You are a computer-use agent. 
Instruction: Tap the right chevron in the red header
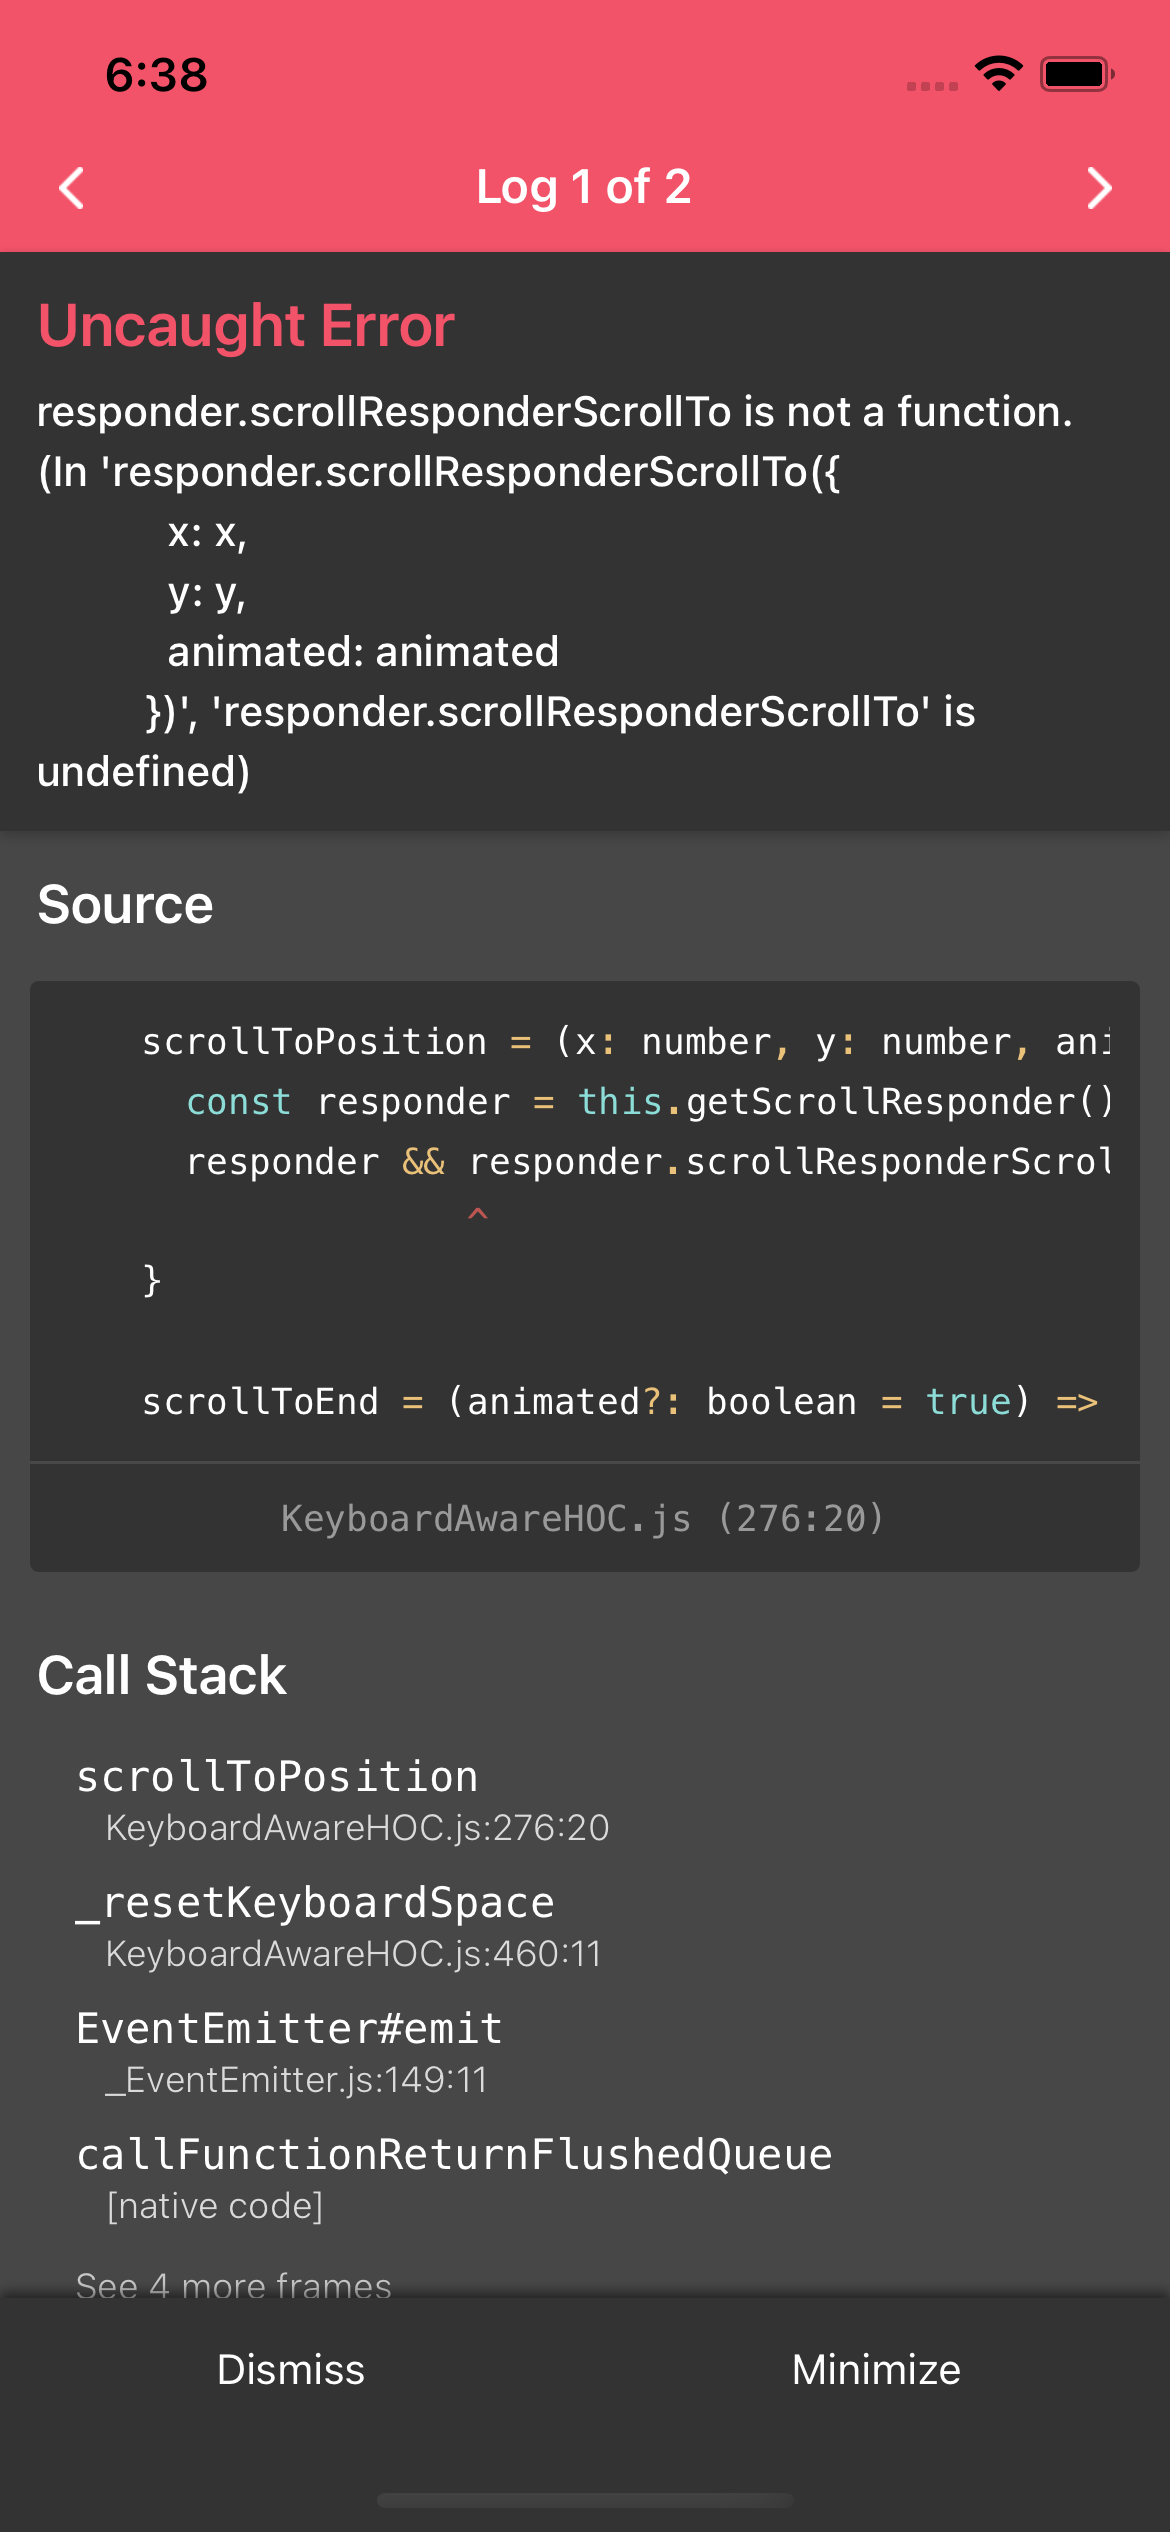[1098, 187]
